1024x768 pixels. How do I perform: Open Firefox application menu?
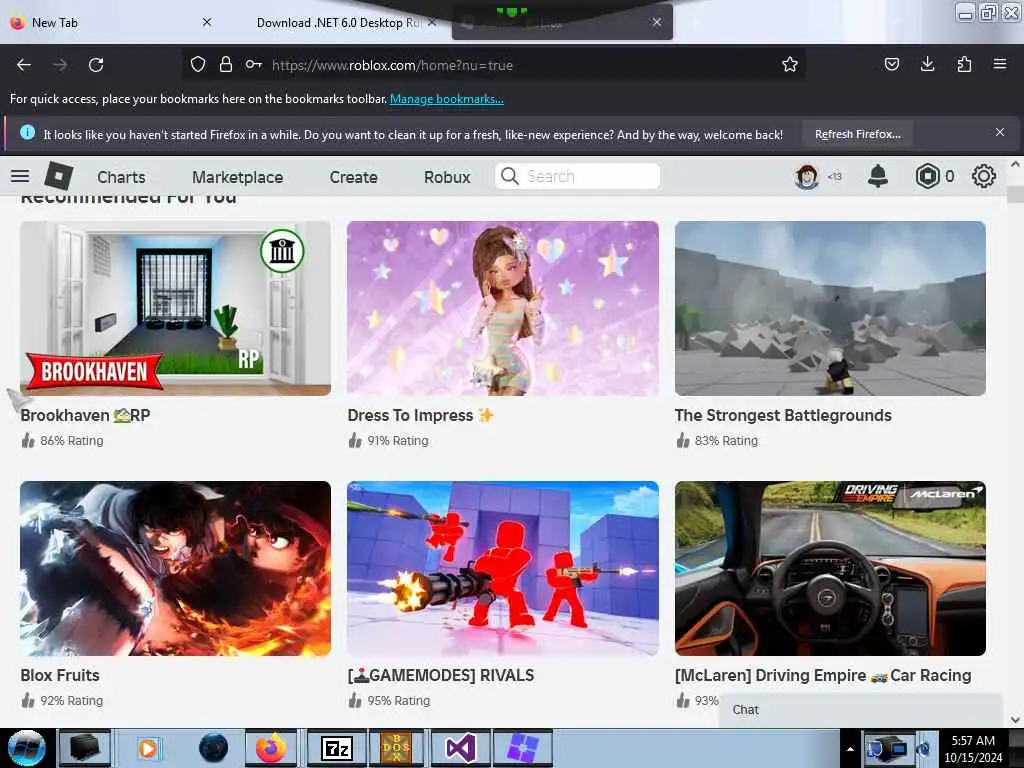coord(1000,64)
